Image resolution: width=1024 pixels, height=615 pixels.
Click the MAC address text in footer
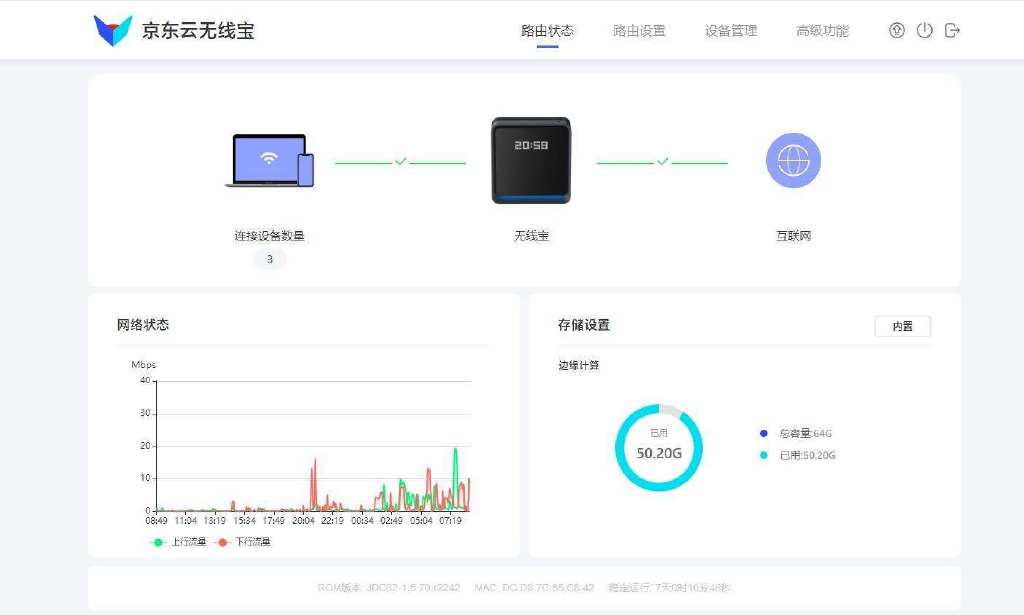[534, 588]
